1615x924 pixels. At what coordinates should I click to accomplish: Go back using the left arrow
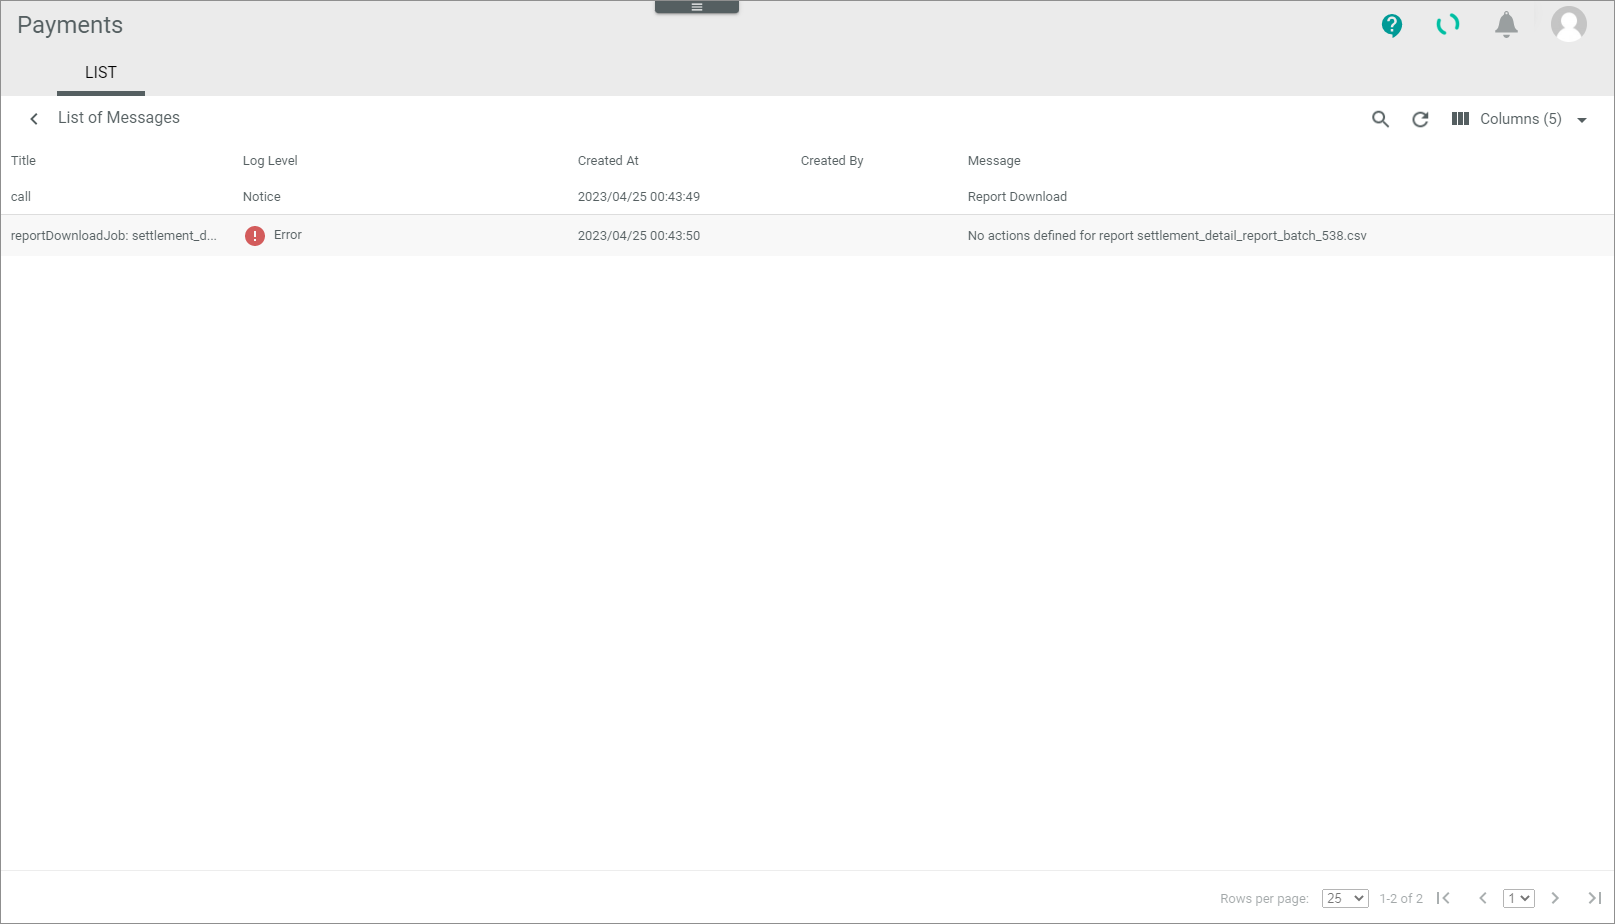(34, 119)
